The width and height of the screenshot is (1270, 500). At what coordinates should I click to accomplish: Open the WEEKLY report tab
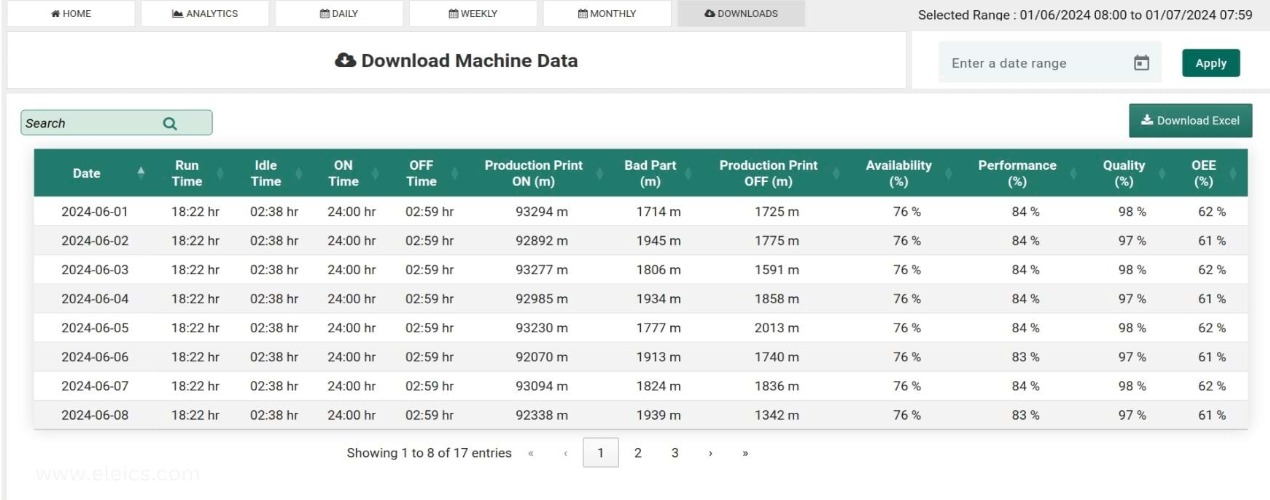473,14
